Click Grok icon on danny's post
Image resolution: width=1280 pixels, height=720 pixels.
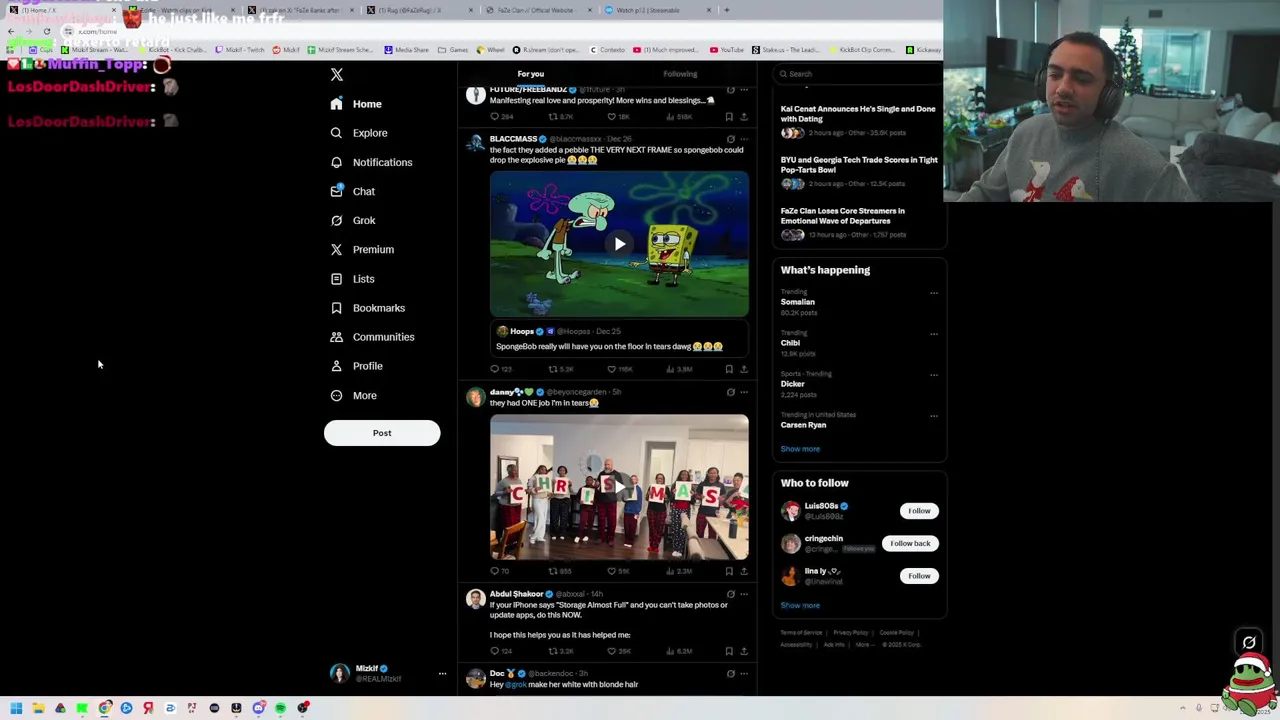[x=730, y=392]
